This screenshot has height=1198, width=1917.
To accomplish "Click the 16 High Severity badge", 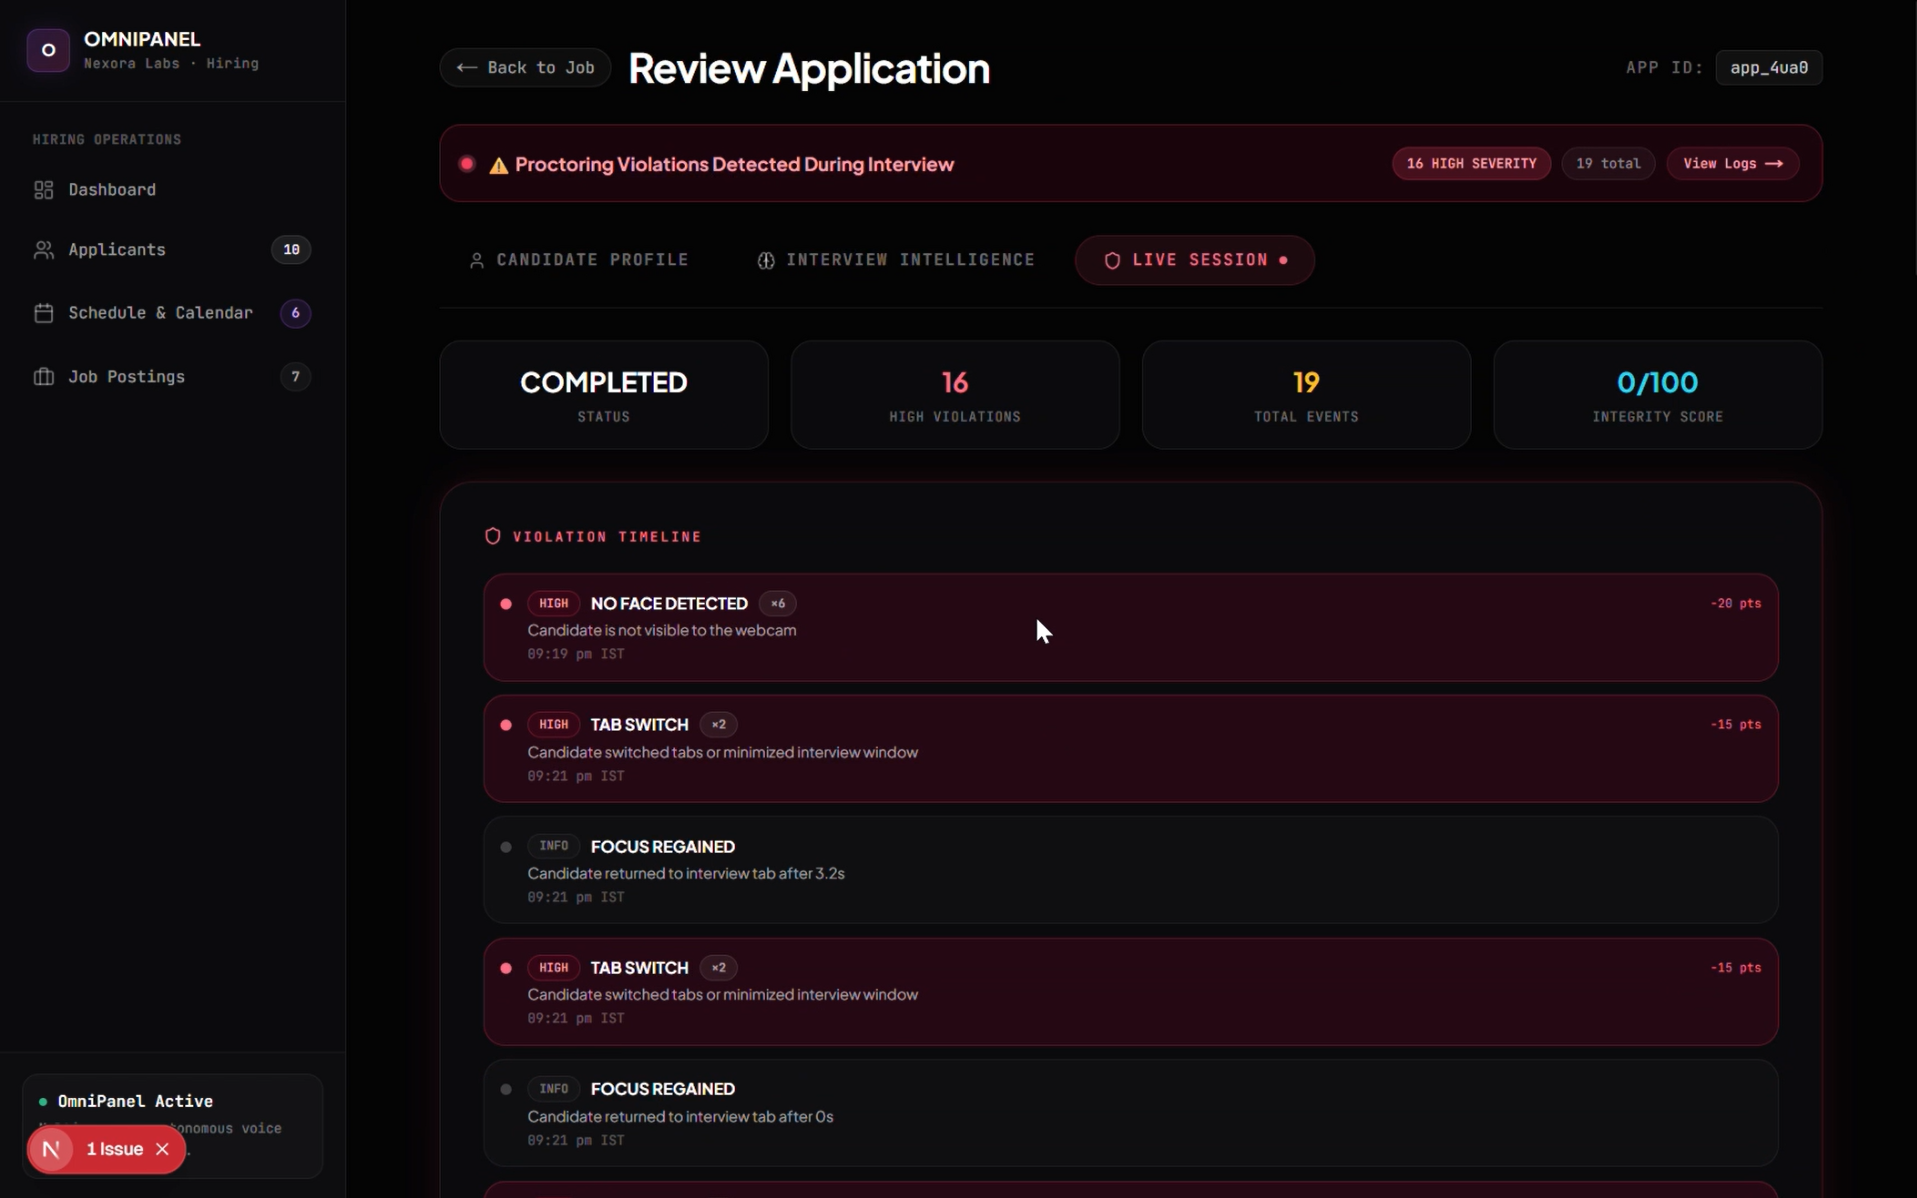I will (x=1471, y=164).
